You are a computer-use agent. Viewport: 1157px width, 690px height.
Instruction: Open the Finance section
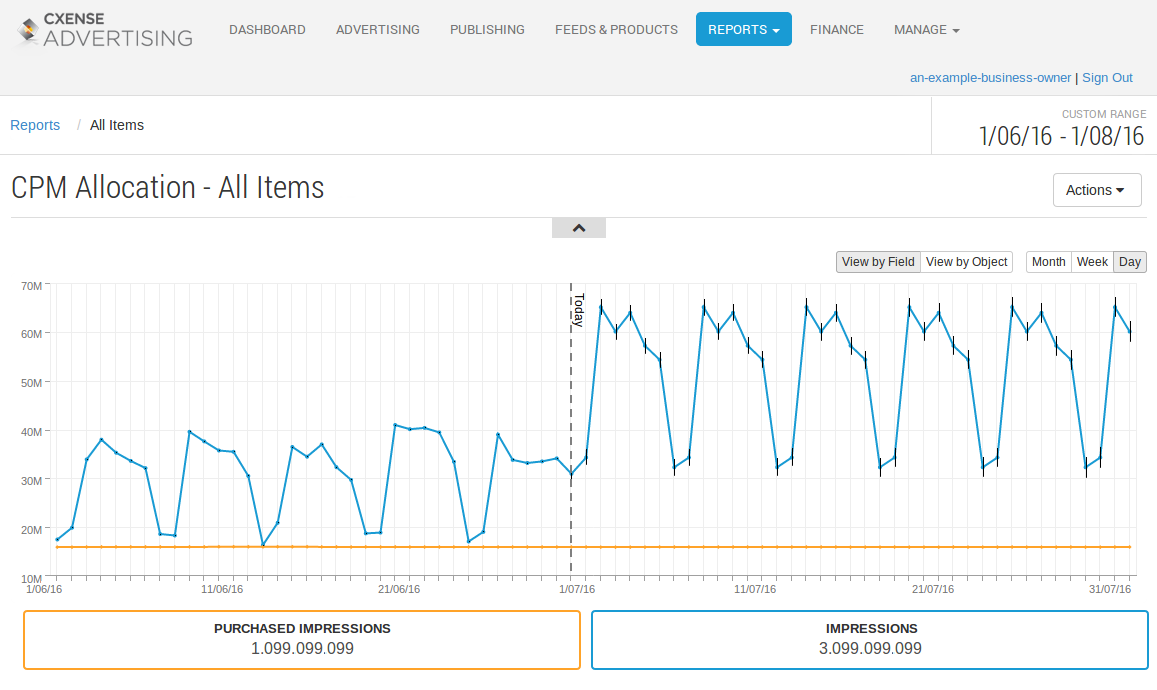click(x=837, y=30)
